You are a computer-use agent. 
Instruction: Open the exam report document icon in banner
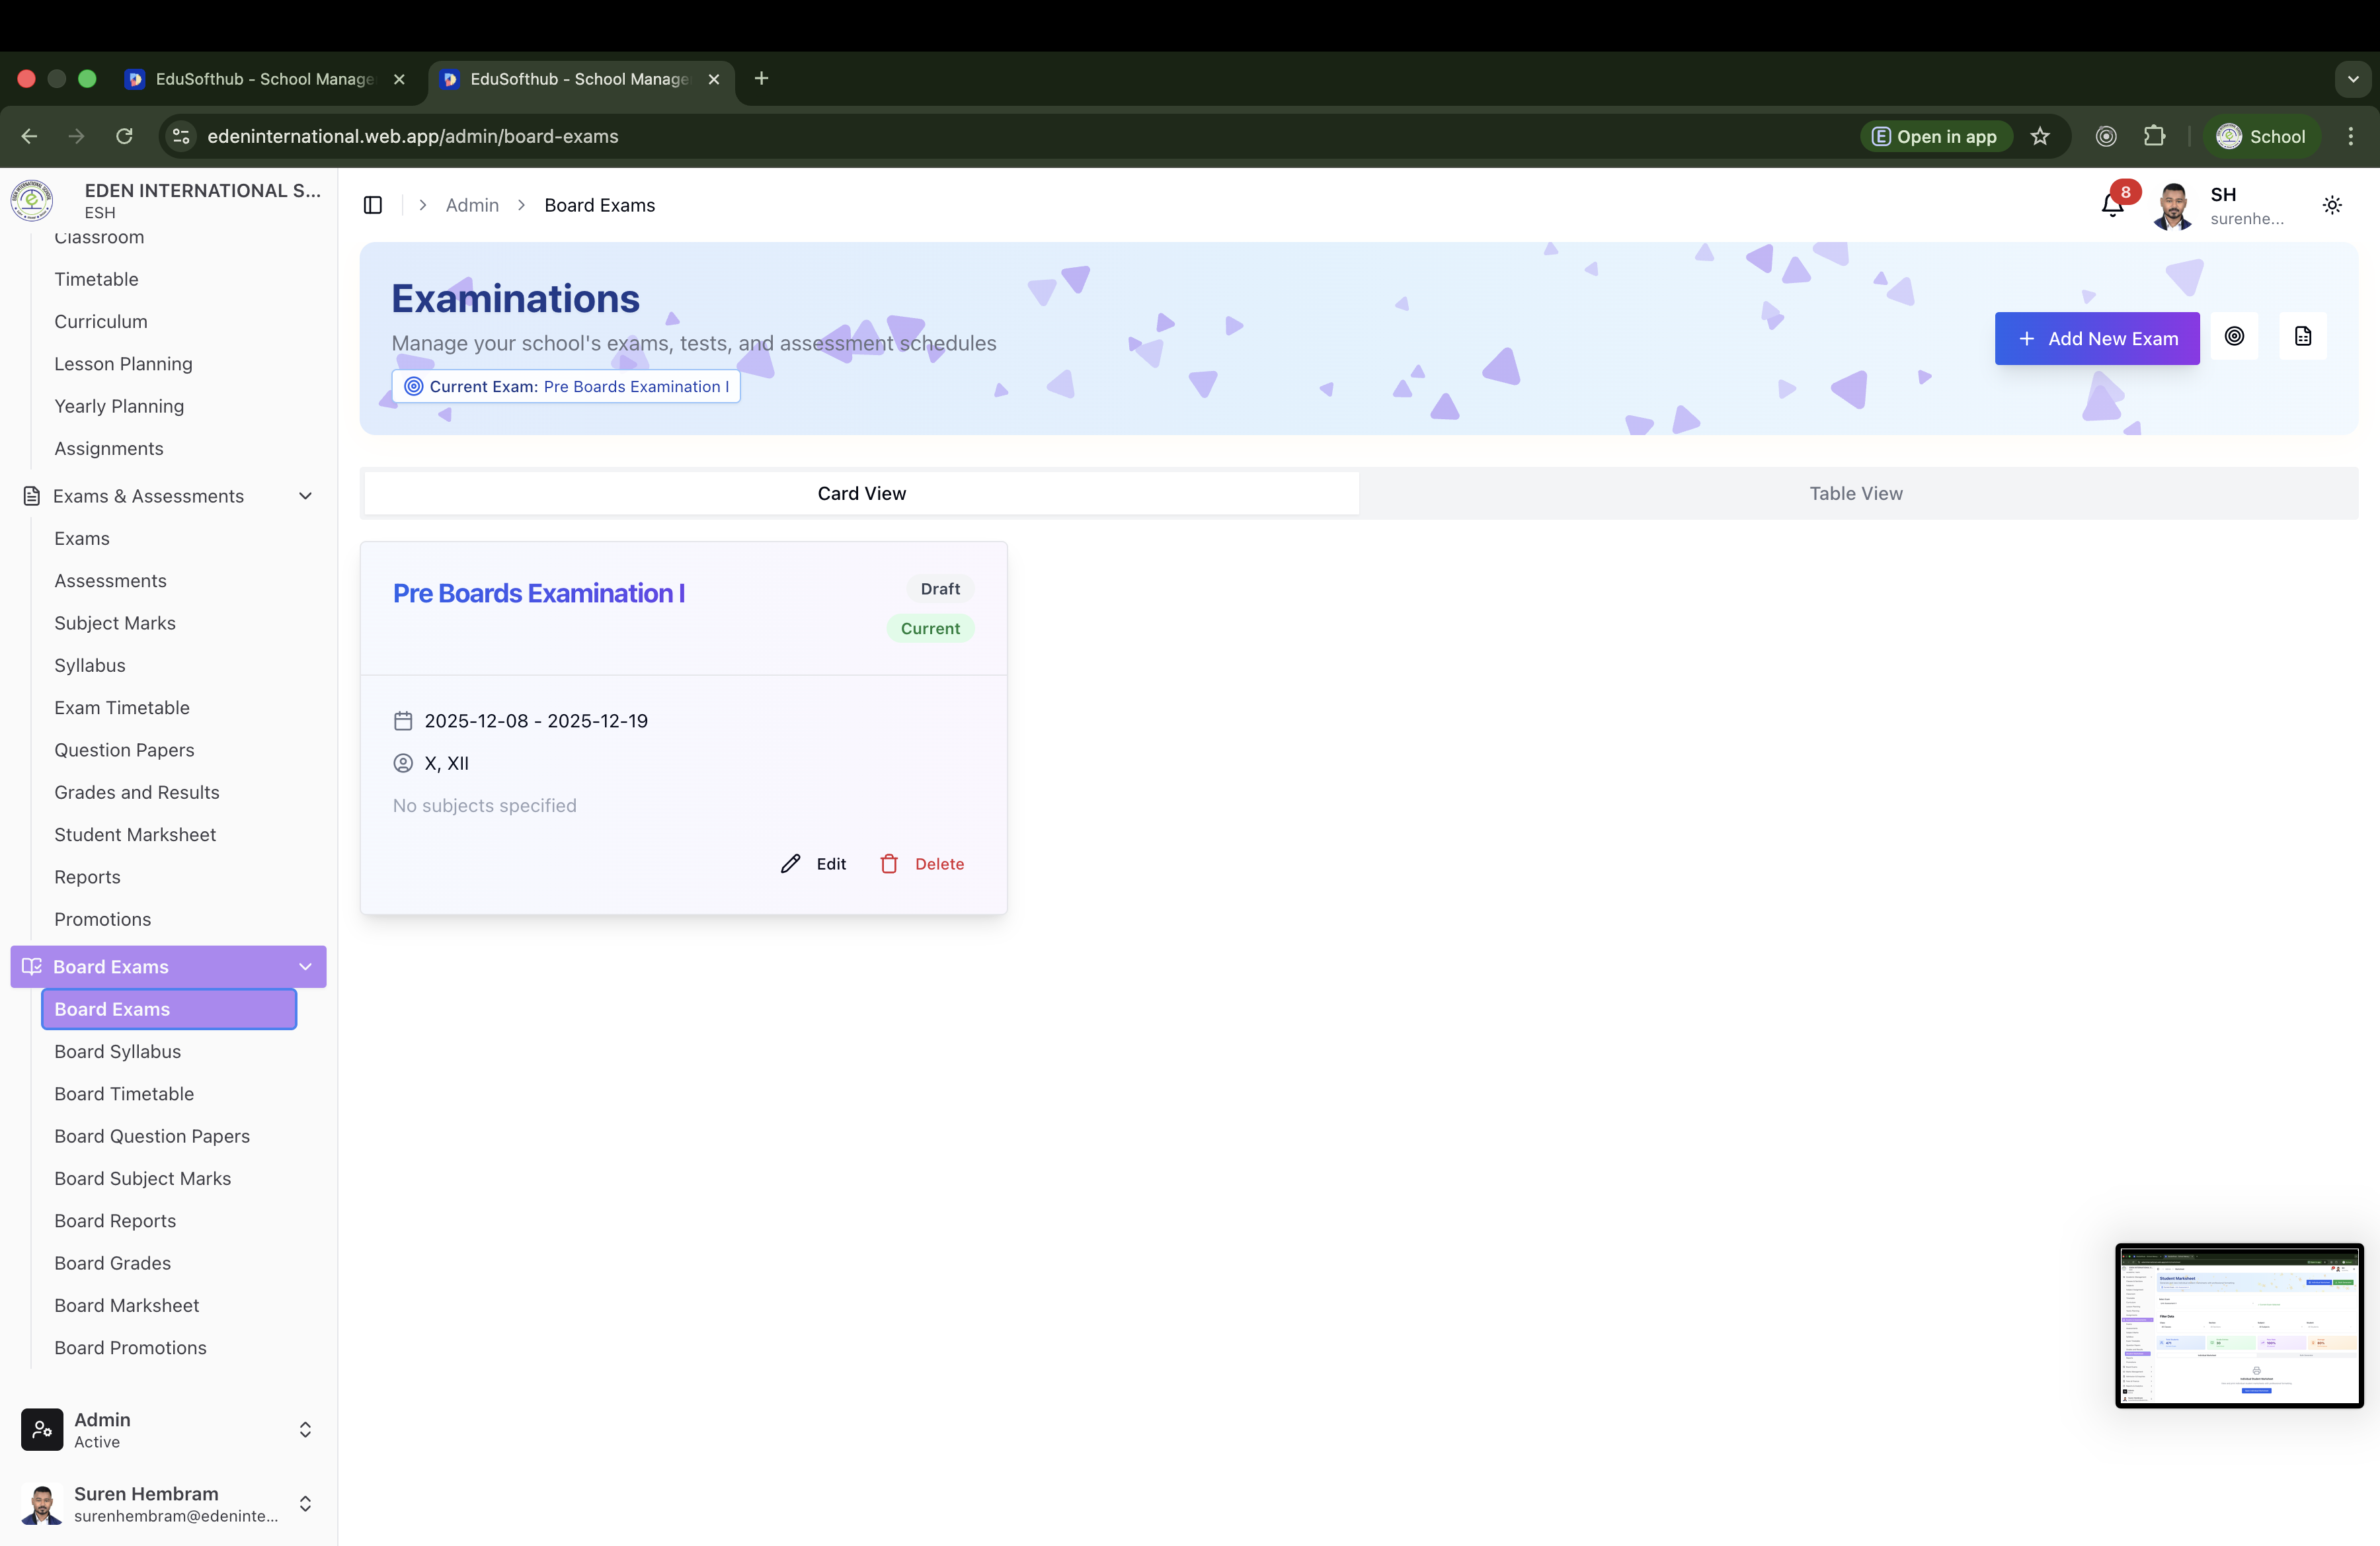2303,336
